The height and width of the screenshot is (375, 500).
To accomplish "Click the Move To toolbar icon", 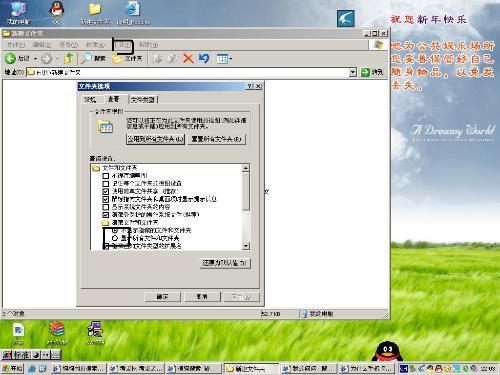I will pyautogui.click(x=157, y=59).
